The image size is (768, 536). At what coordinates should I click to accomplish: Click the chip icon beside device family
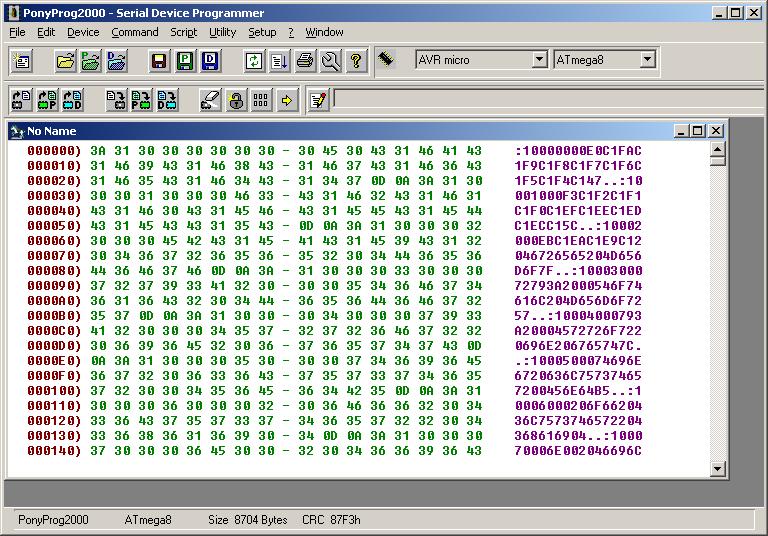386,59
